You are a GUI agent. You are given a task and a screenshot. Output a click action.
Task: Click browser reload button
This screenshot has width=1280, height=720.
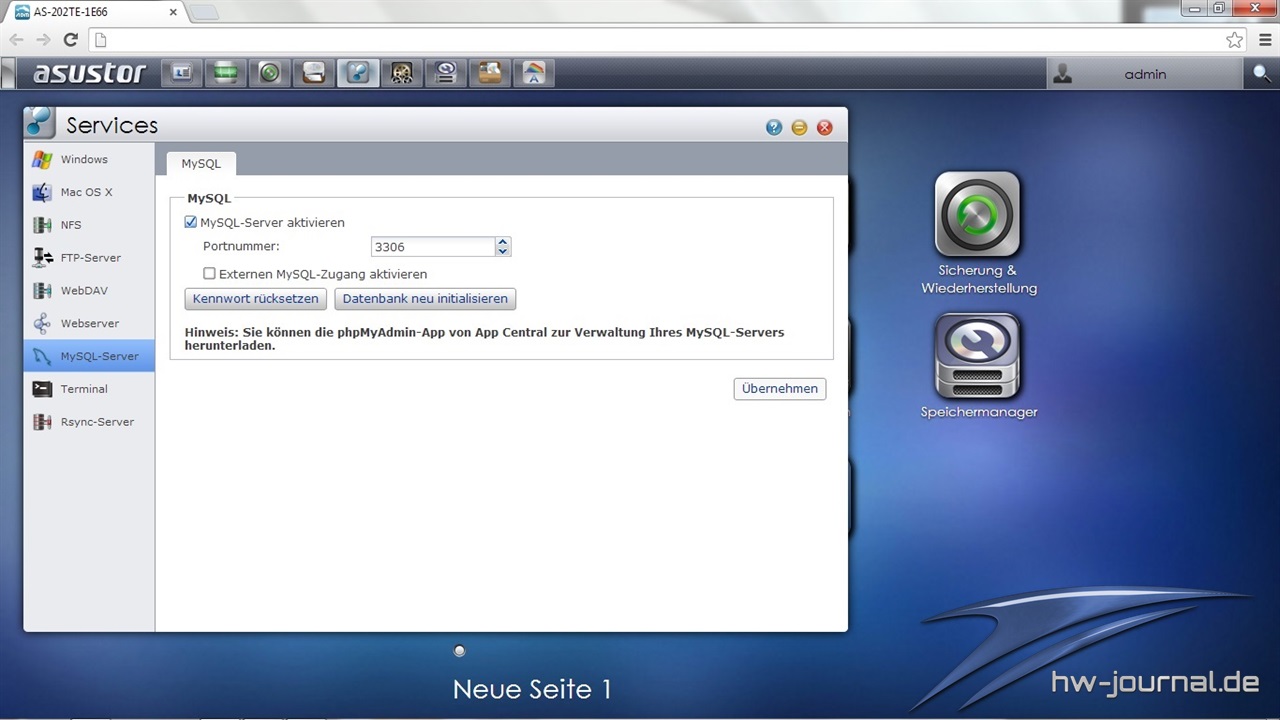coord(70,40)
